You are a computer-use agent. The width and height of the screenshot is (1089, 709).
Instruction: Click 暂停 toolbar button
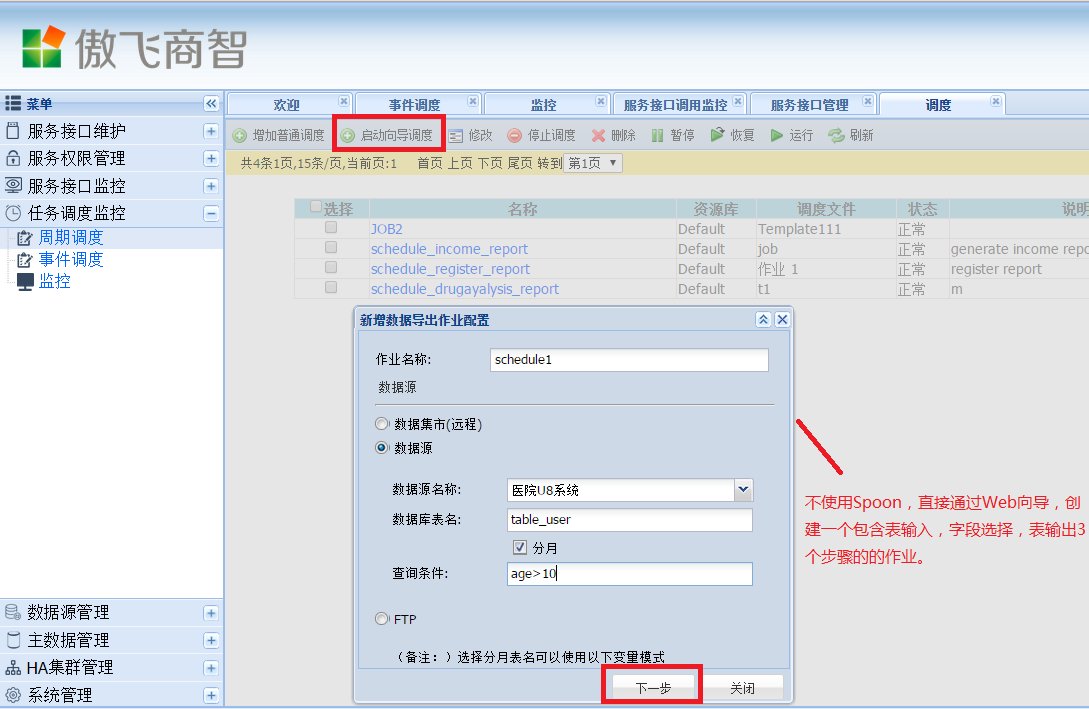point(672,135)
